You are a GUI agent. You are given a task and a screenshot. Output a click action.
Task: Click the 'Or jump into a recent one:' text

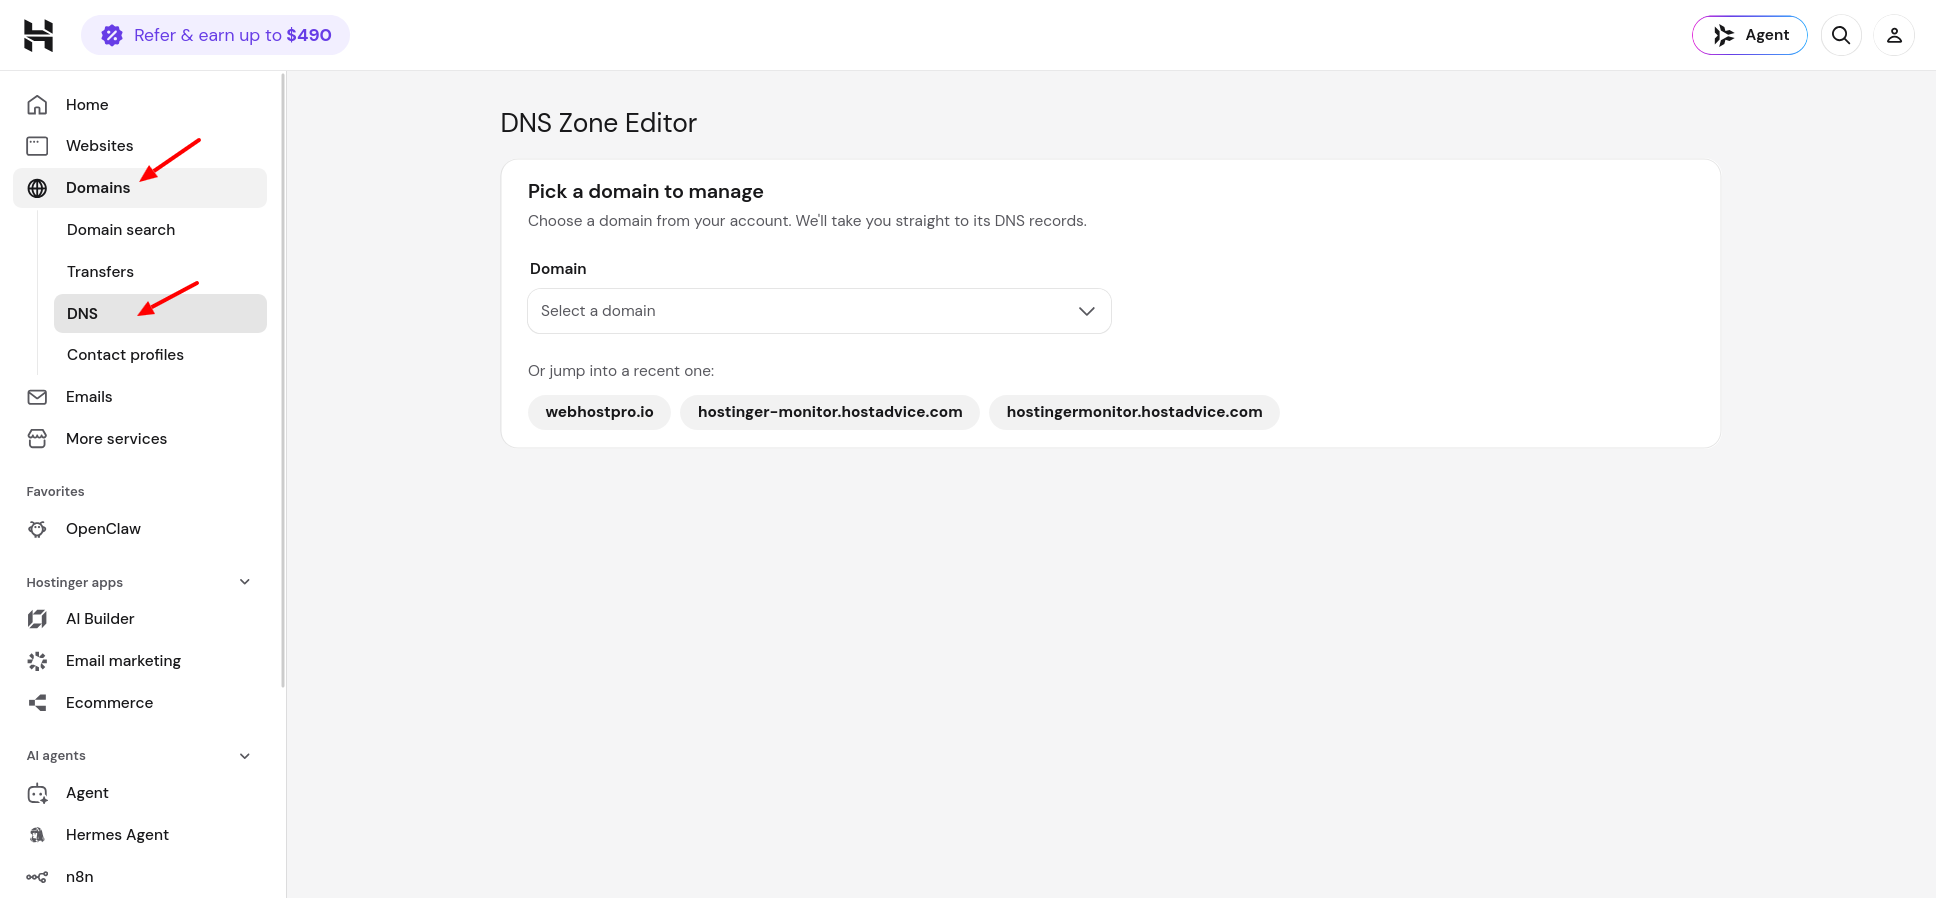point(621,371)
